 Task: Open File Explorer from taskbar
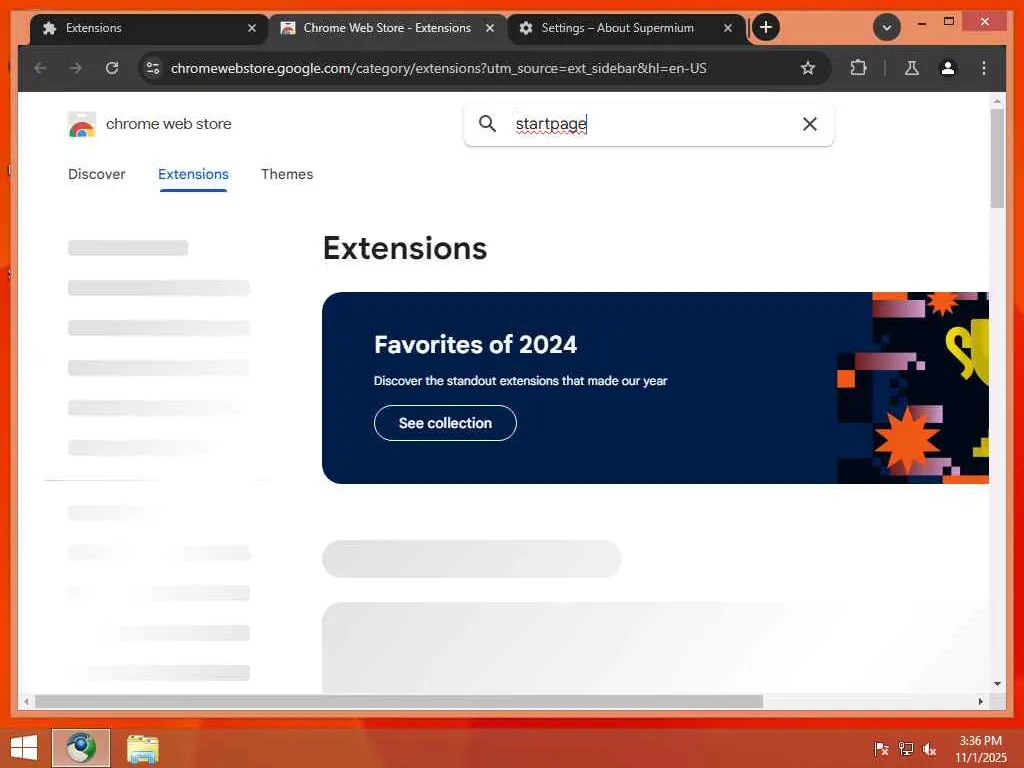tap(143, 748)
